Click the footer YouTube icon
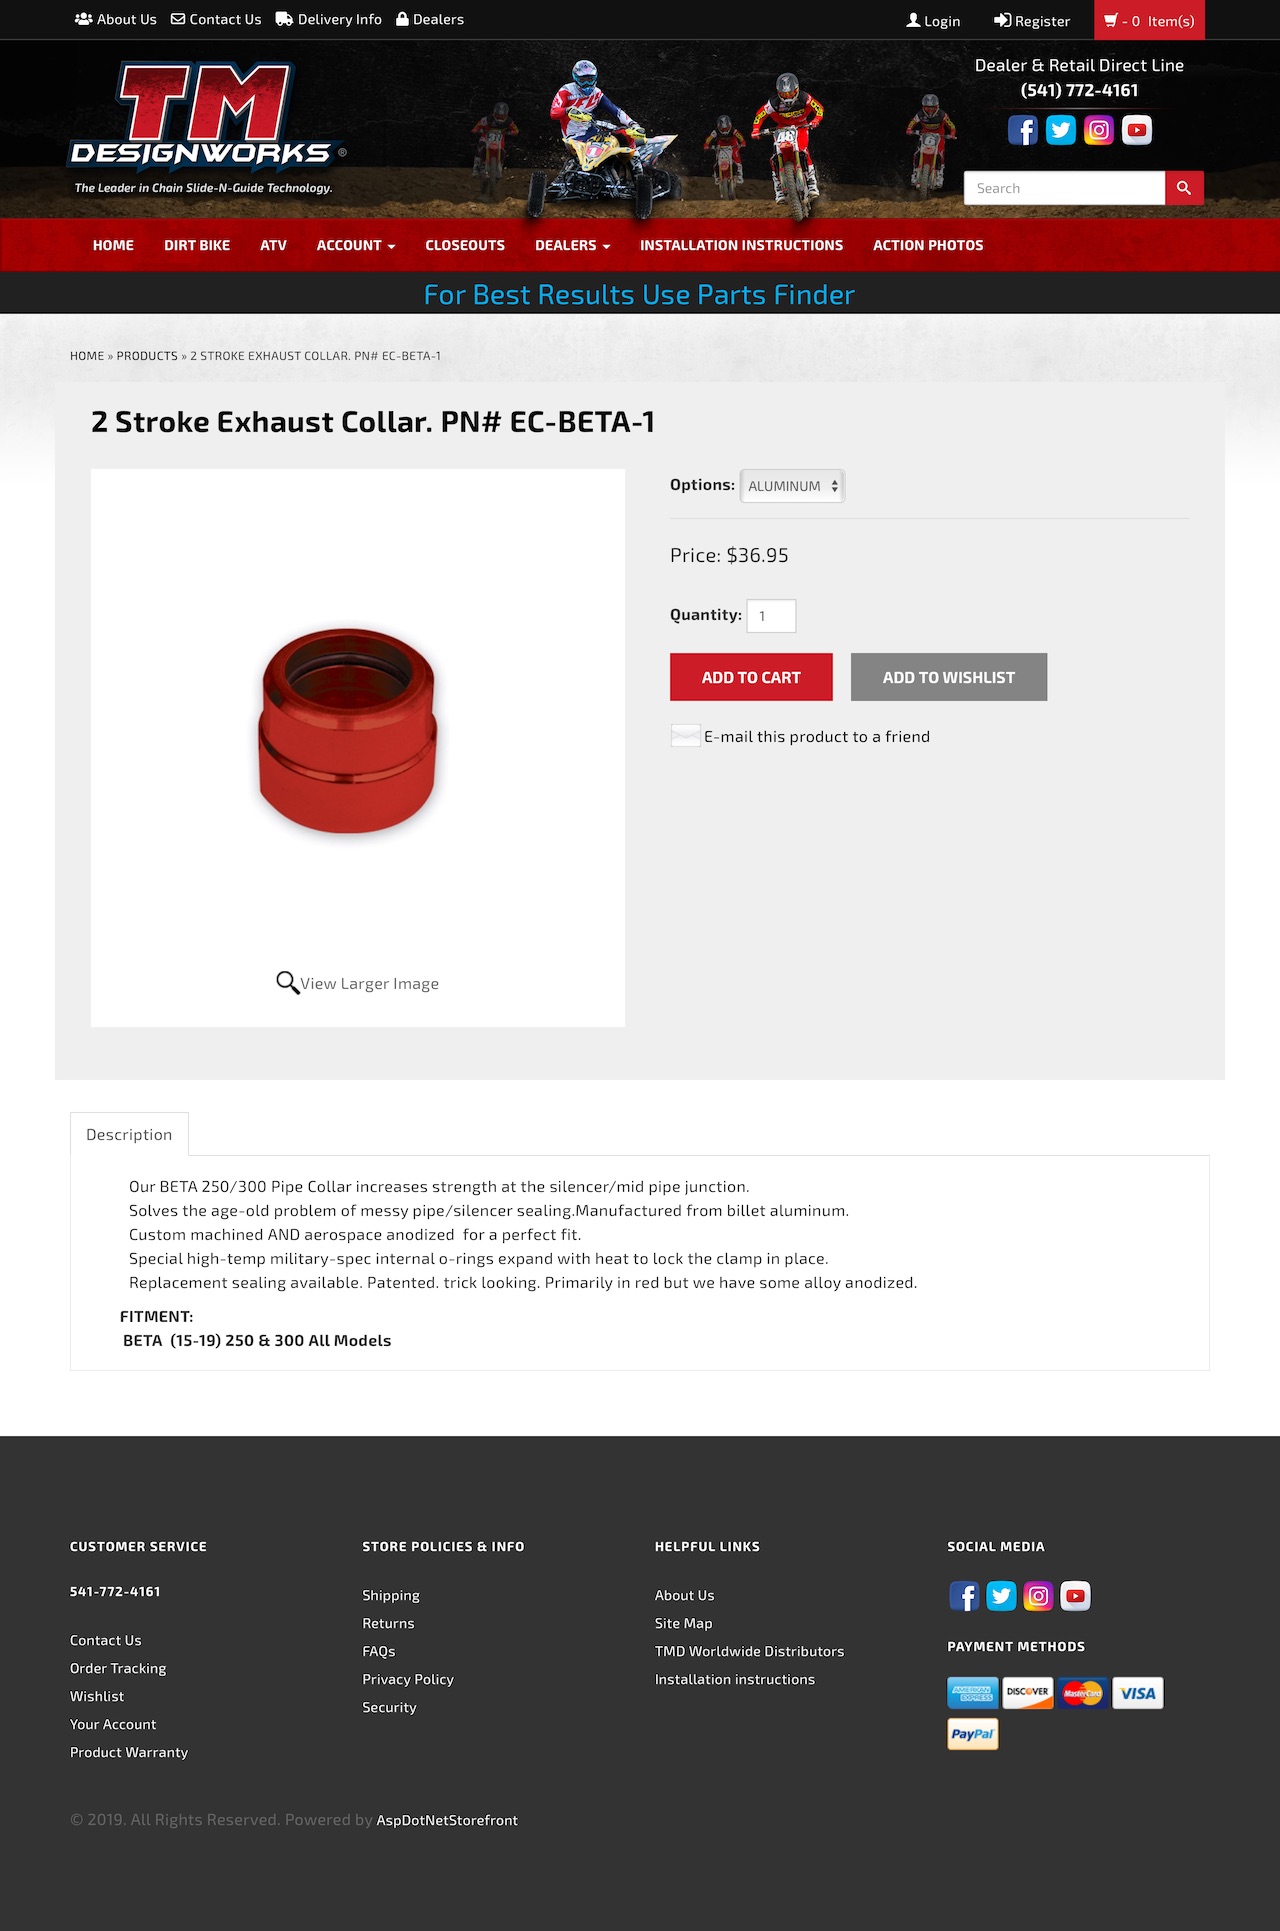Viewport: 1280px width, 1931px height. [x=1076, y=1596]
